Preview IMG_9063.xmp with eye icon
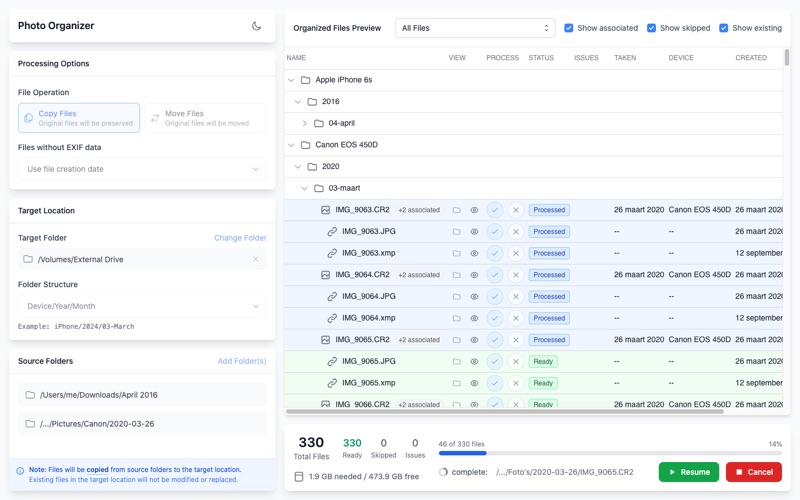Viewport: 800px width, 500px height. pos(474,253)
